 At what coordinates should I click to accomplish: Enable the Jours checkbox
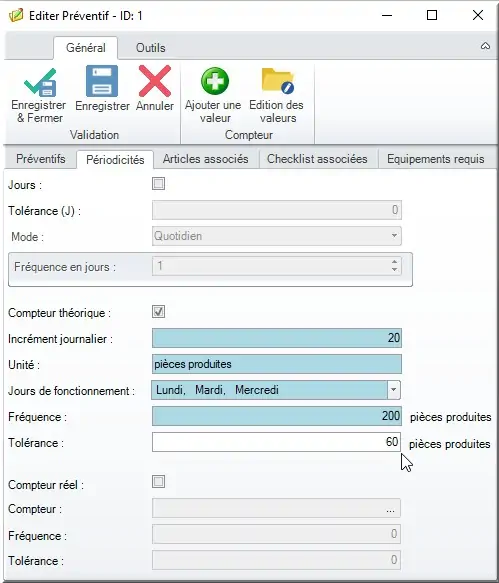(158, 183)
